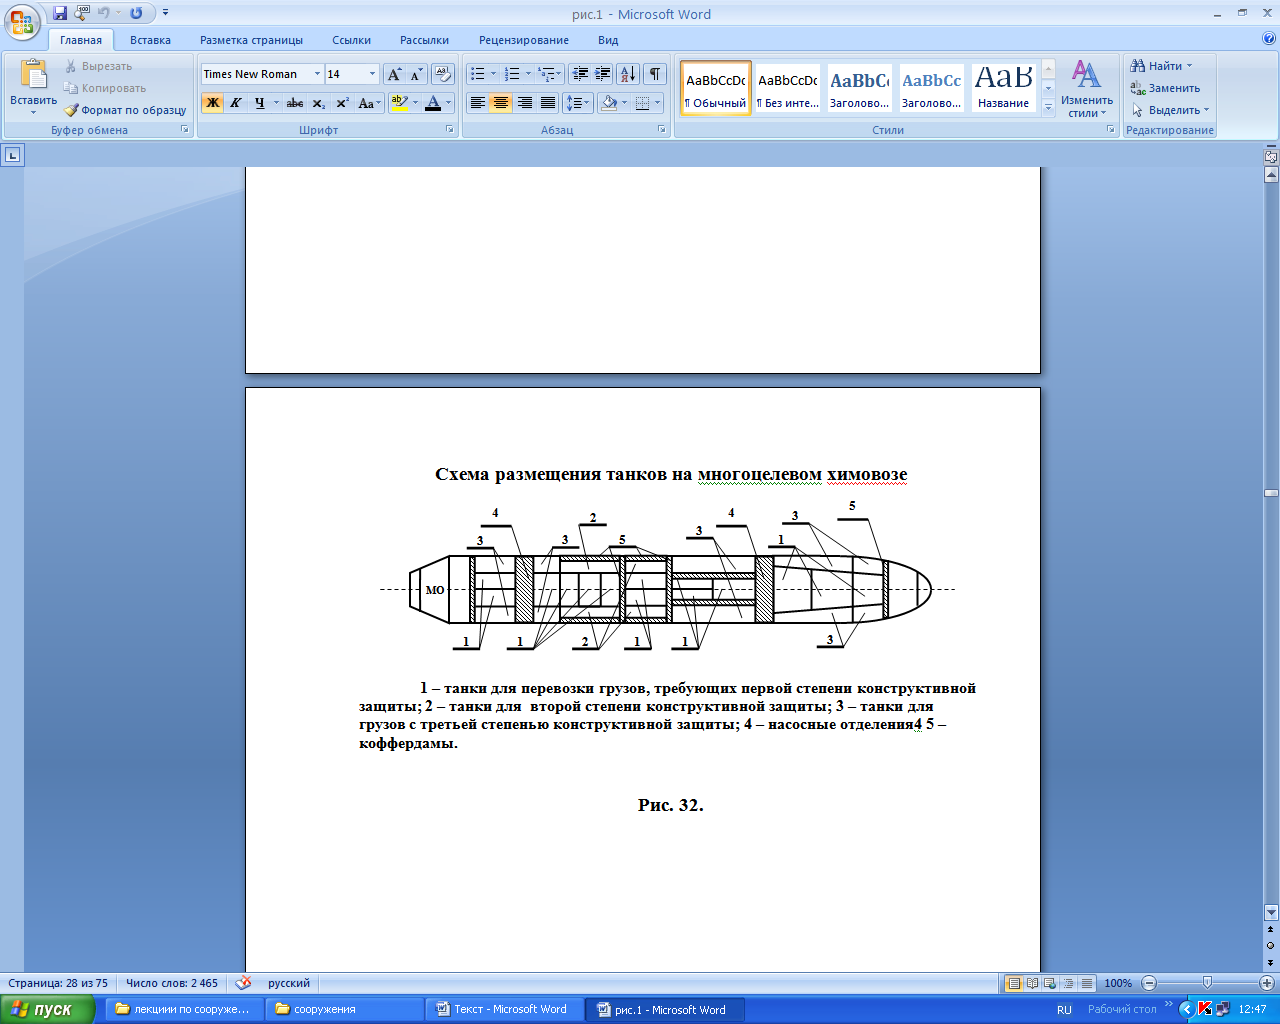
Task: Click the Decrease Indent icon
Action: (580, 74)
